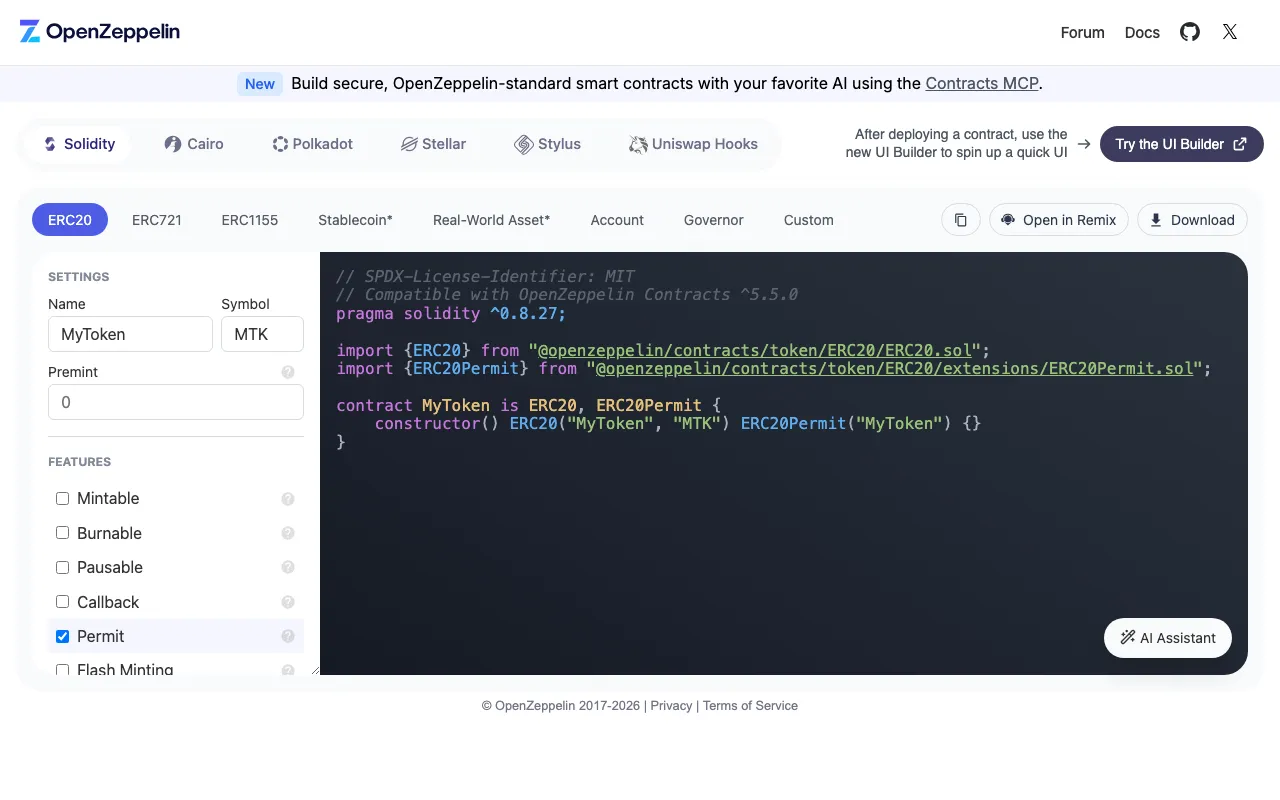Click help icon next to Flash Minting
1280x800 pixels.
[288, 670]
